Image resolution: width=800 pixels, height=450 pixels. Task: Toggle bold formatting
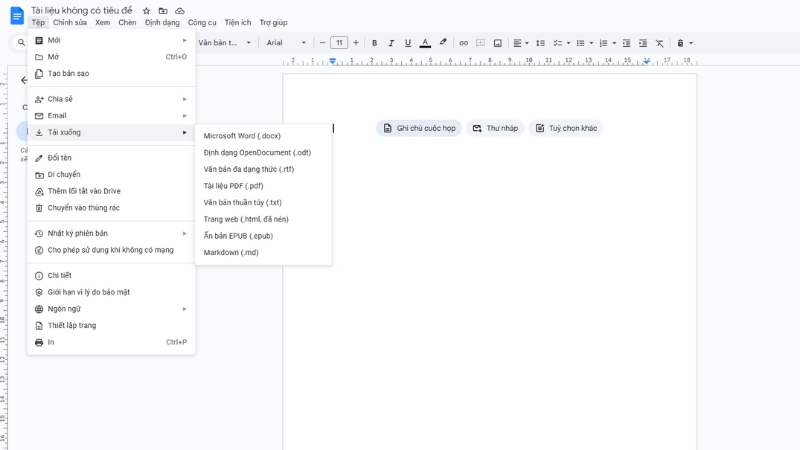pyautogui.click(x=374, y=43)
